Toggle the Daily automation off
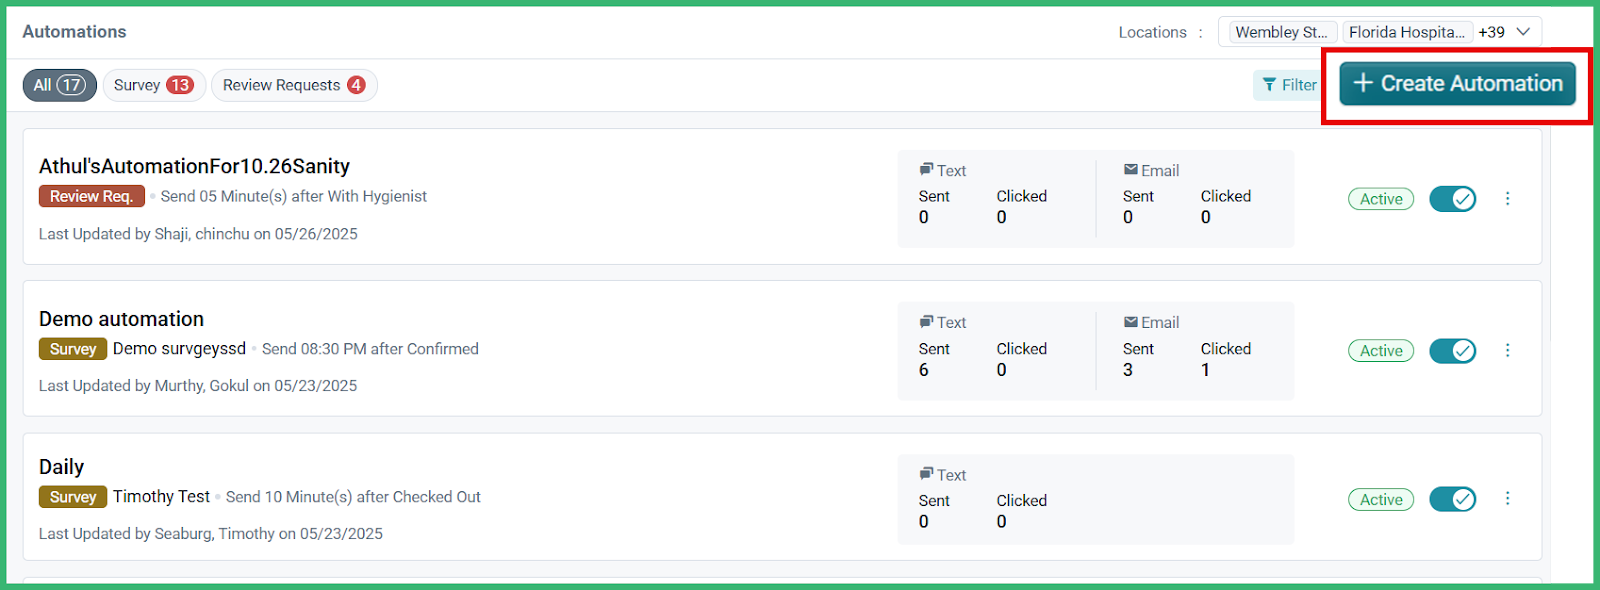This screenshot has width=1600, height=590. (1452, 499)
